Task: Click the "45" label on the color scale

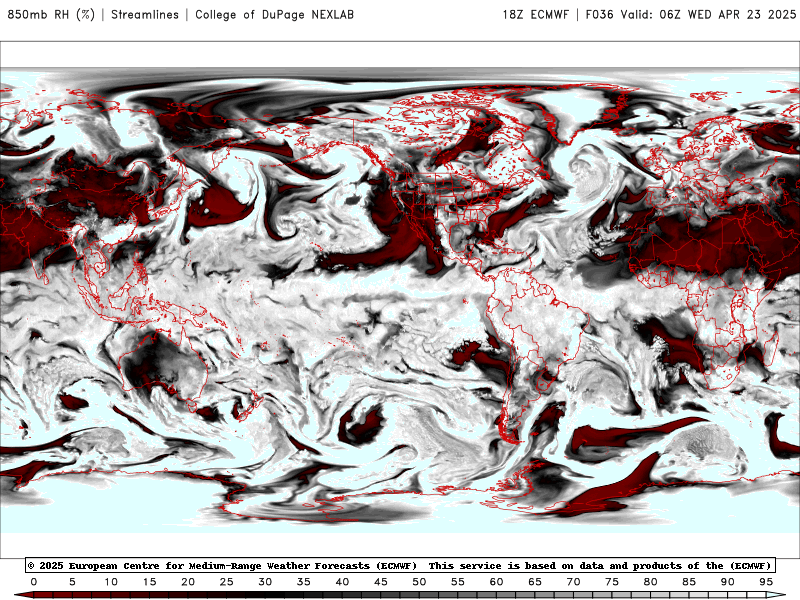Action: [381, 582]
